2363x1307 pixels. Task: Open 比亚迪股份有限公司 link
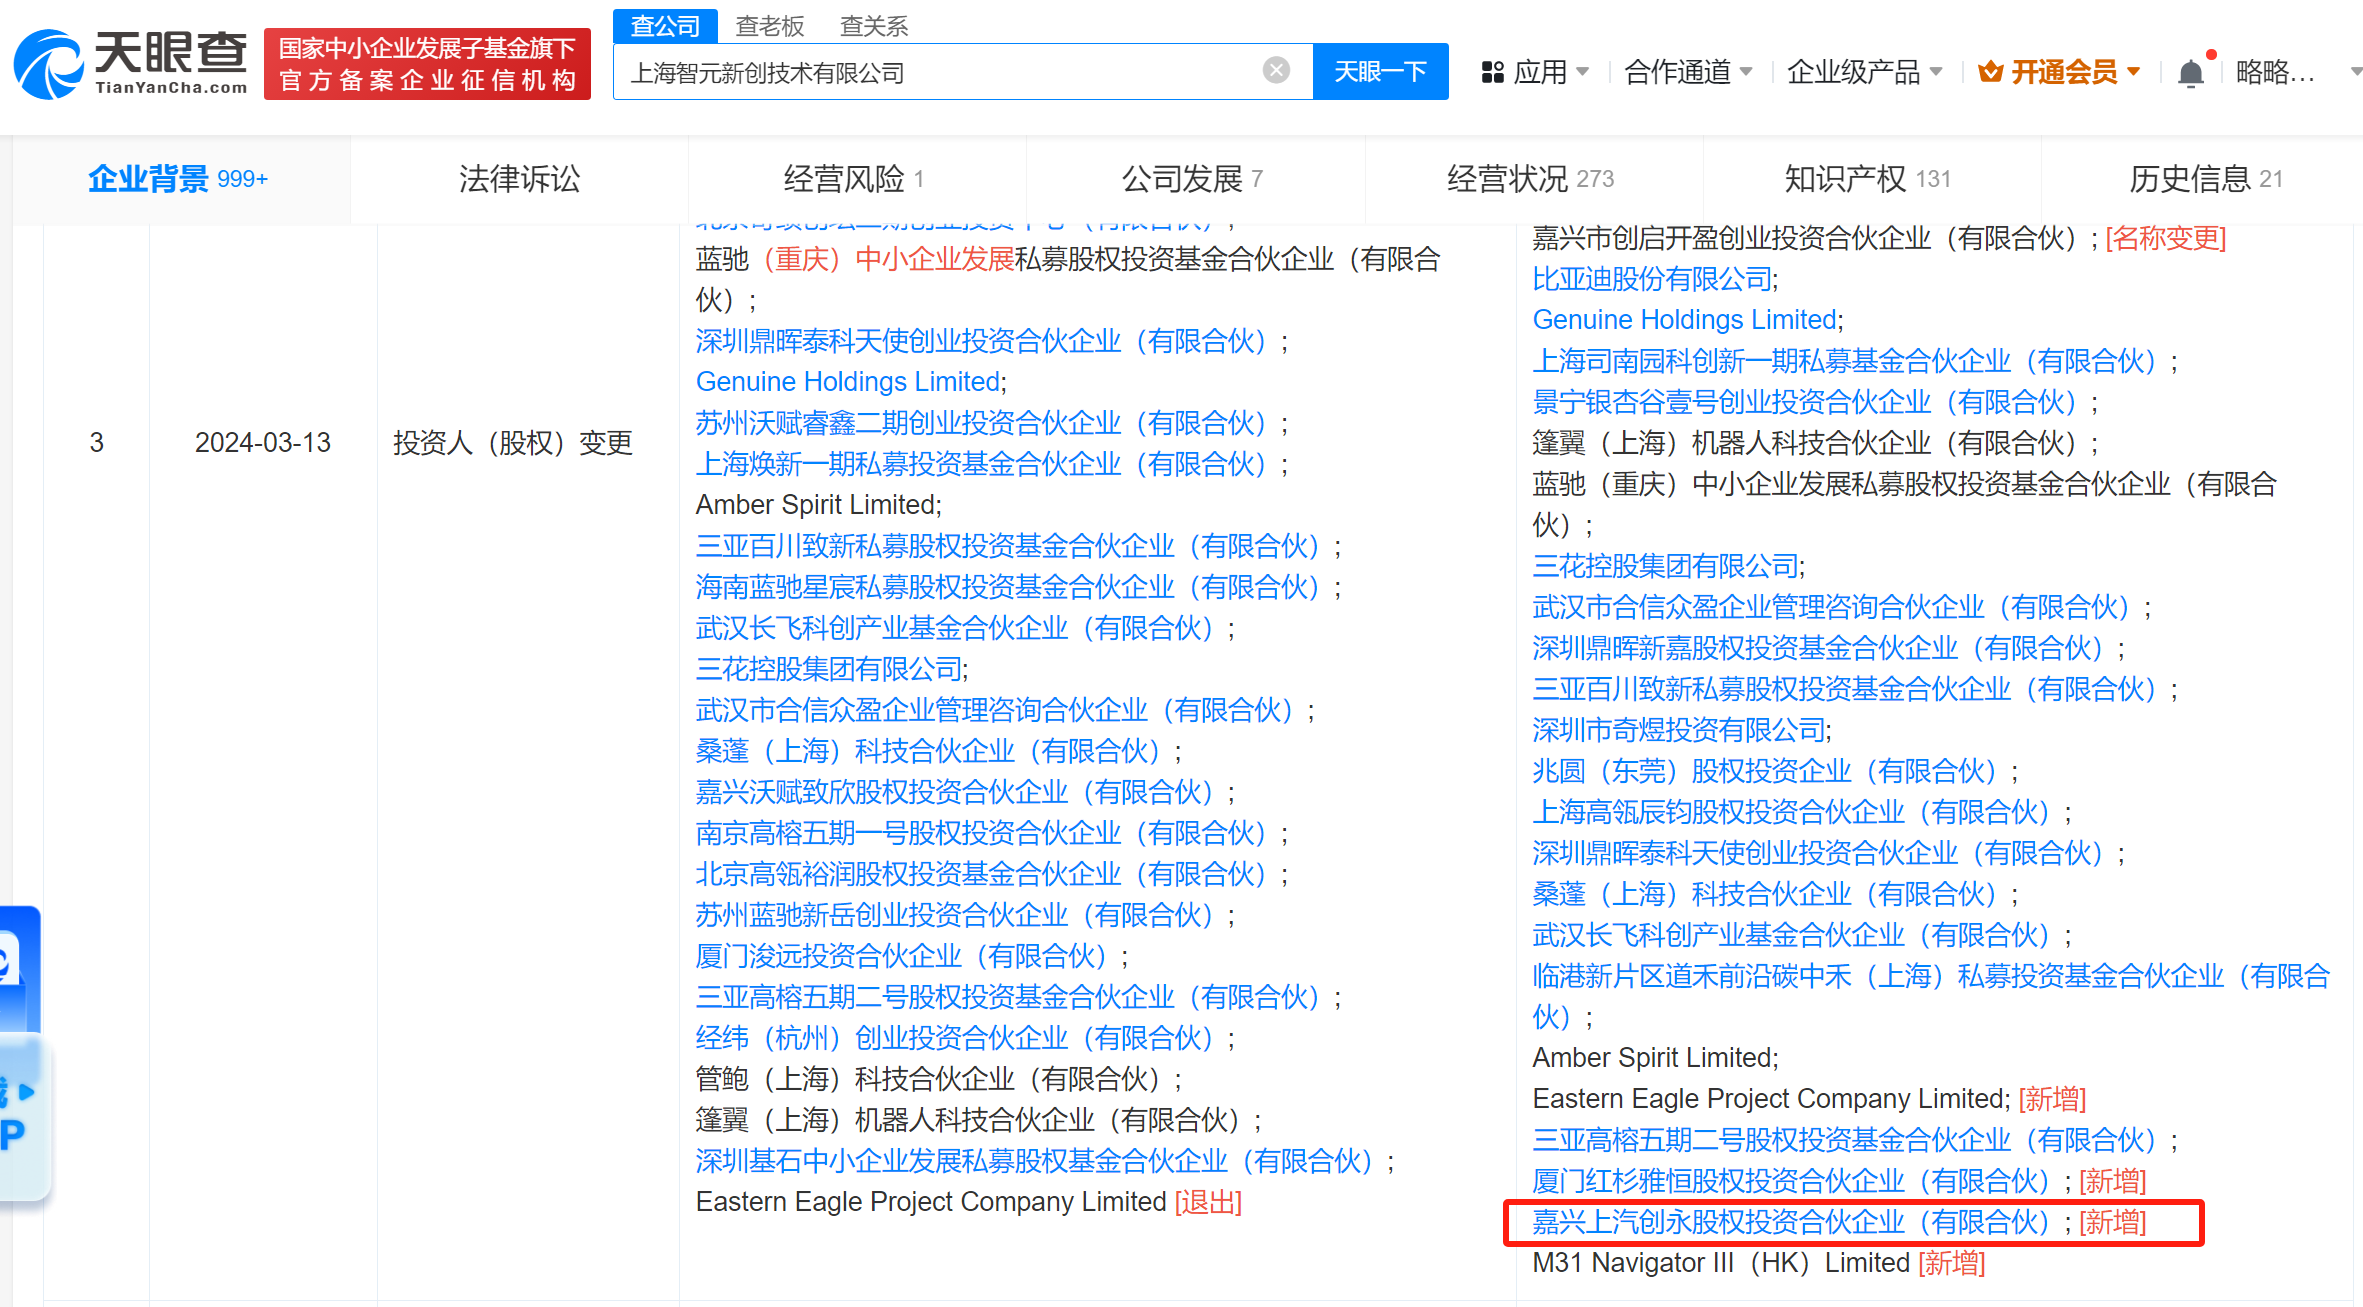coord(1652,279)
